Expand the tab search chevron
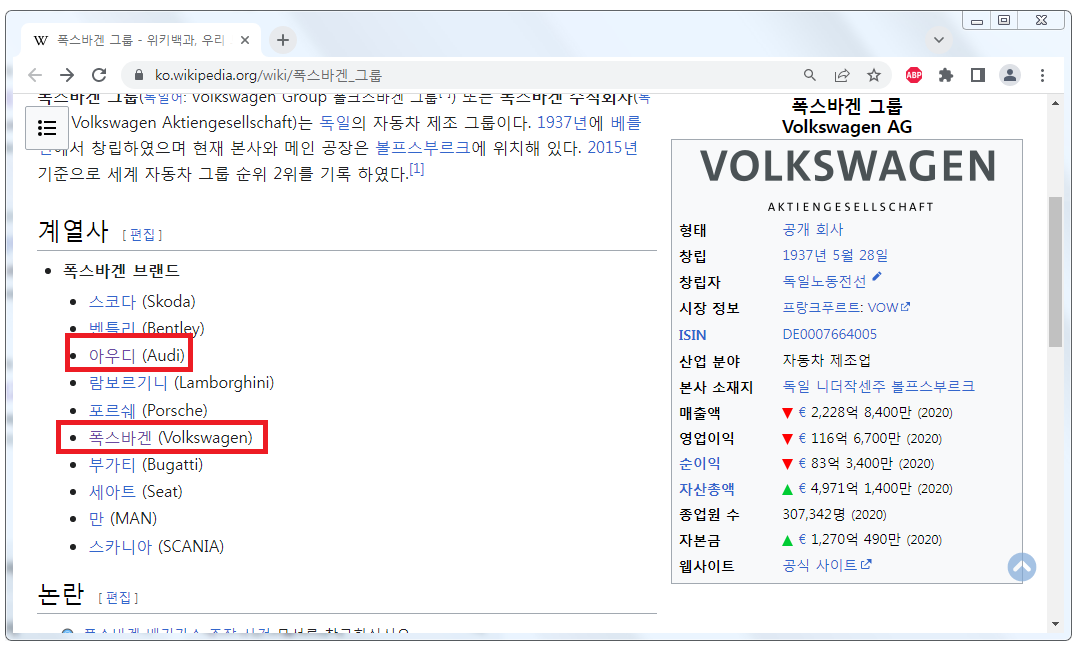Viewport: 1080px width, 648px height. click(x=938, y=40)
